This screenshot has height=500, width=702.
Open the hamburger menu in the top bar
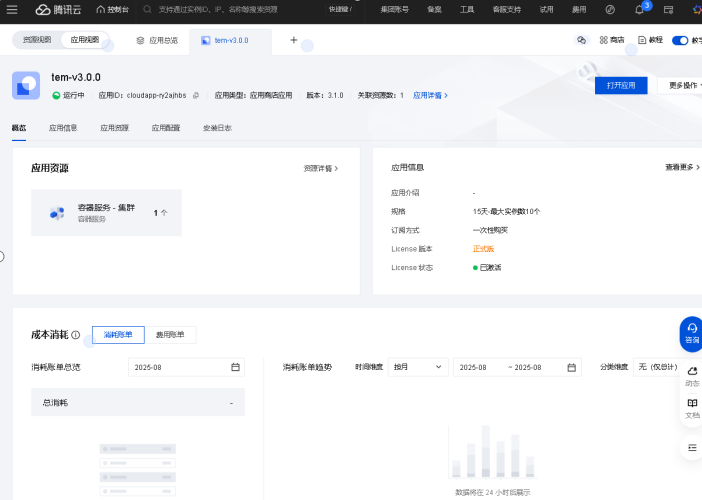[x=12, y=9]
